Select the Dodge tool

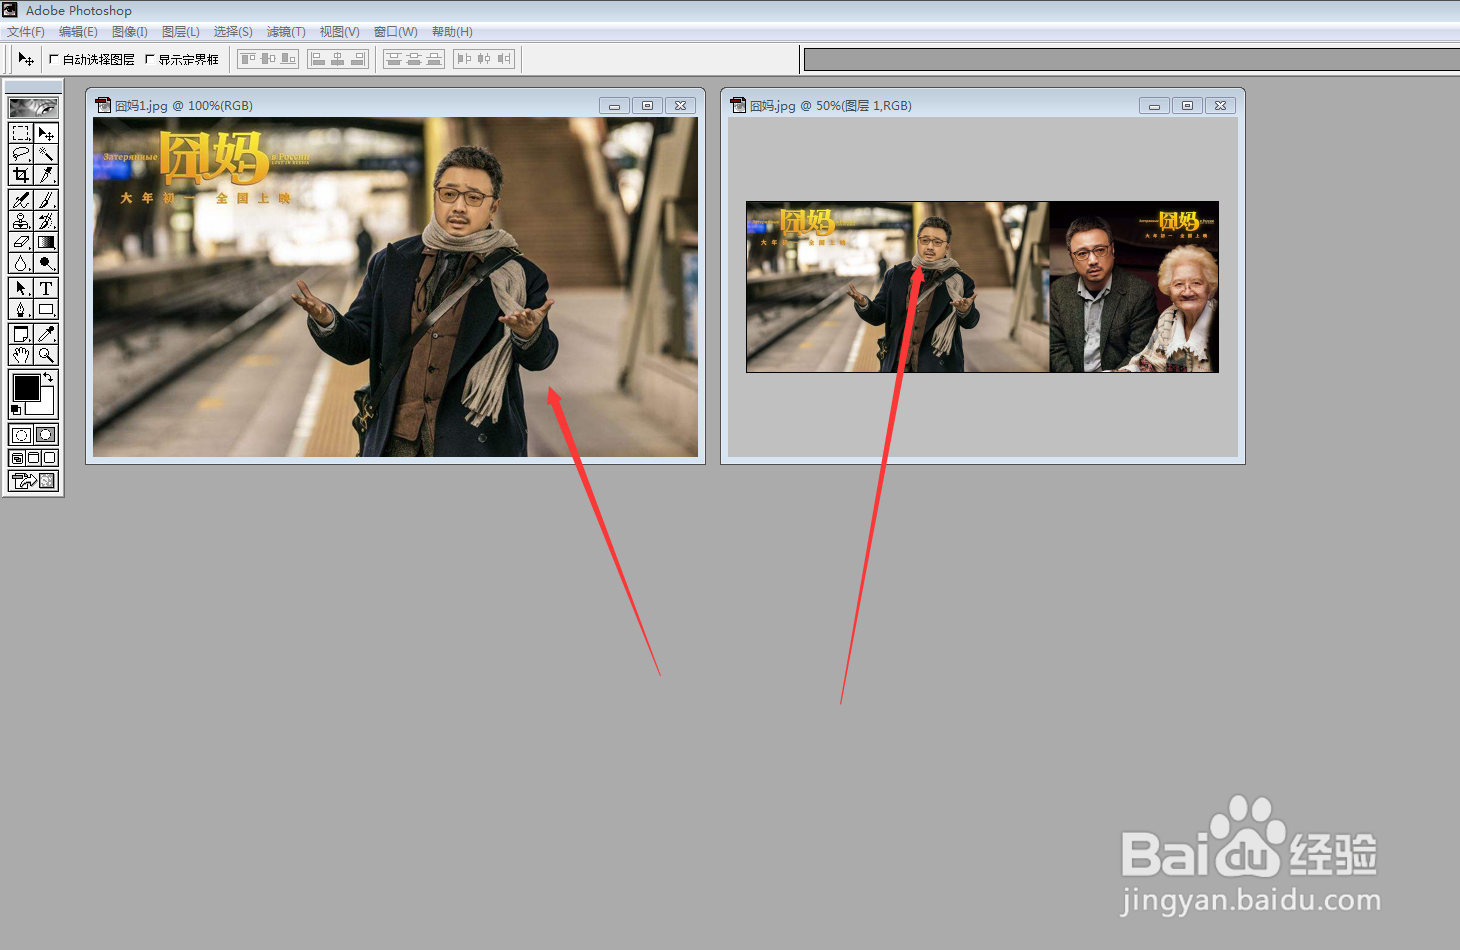[46, 263]
